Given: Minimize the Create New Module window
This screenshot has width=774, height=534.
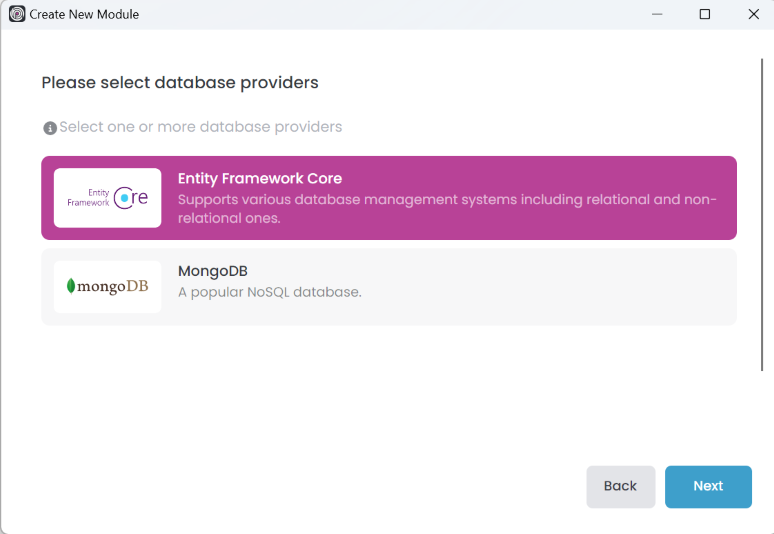Looking at the screenshot, I should (x=657, y=14).
